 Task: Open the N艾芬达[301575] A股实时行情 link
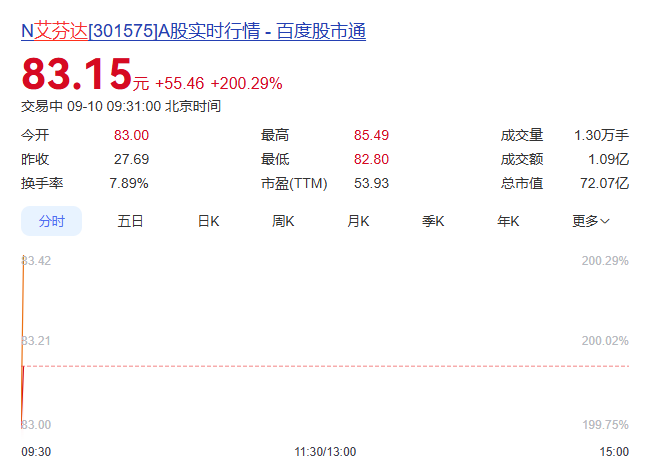click(194, 31)
